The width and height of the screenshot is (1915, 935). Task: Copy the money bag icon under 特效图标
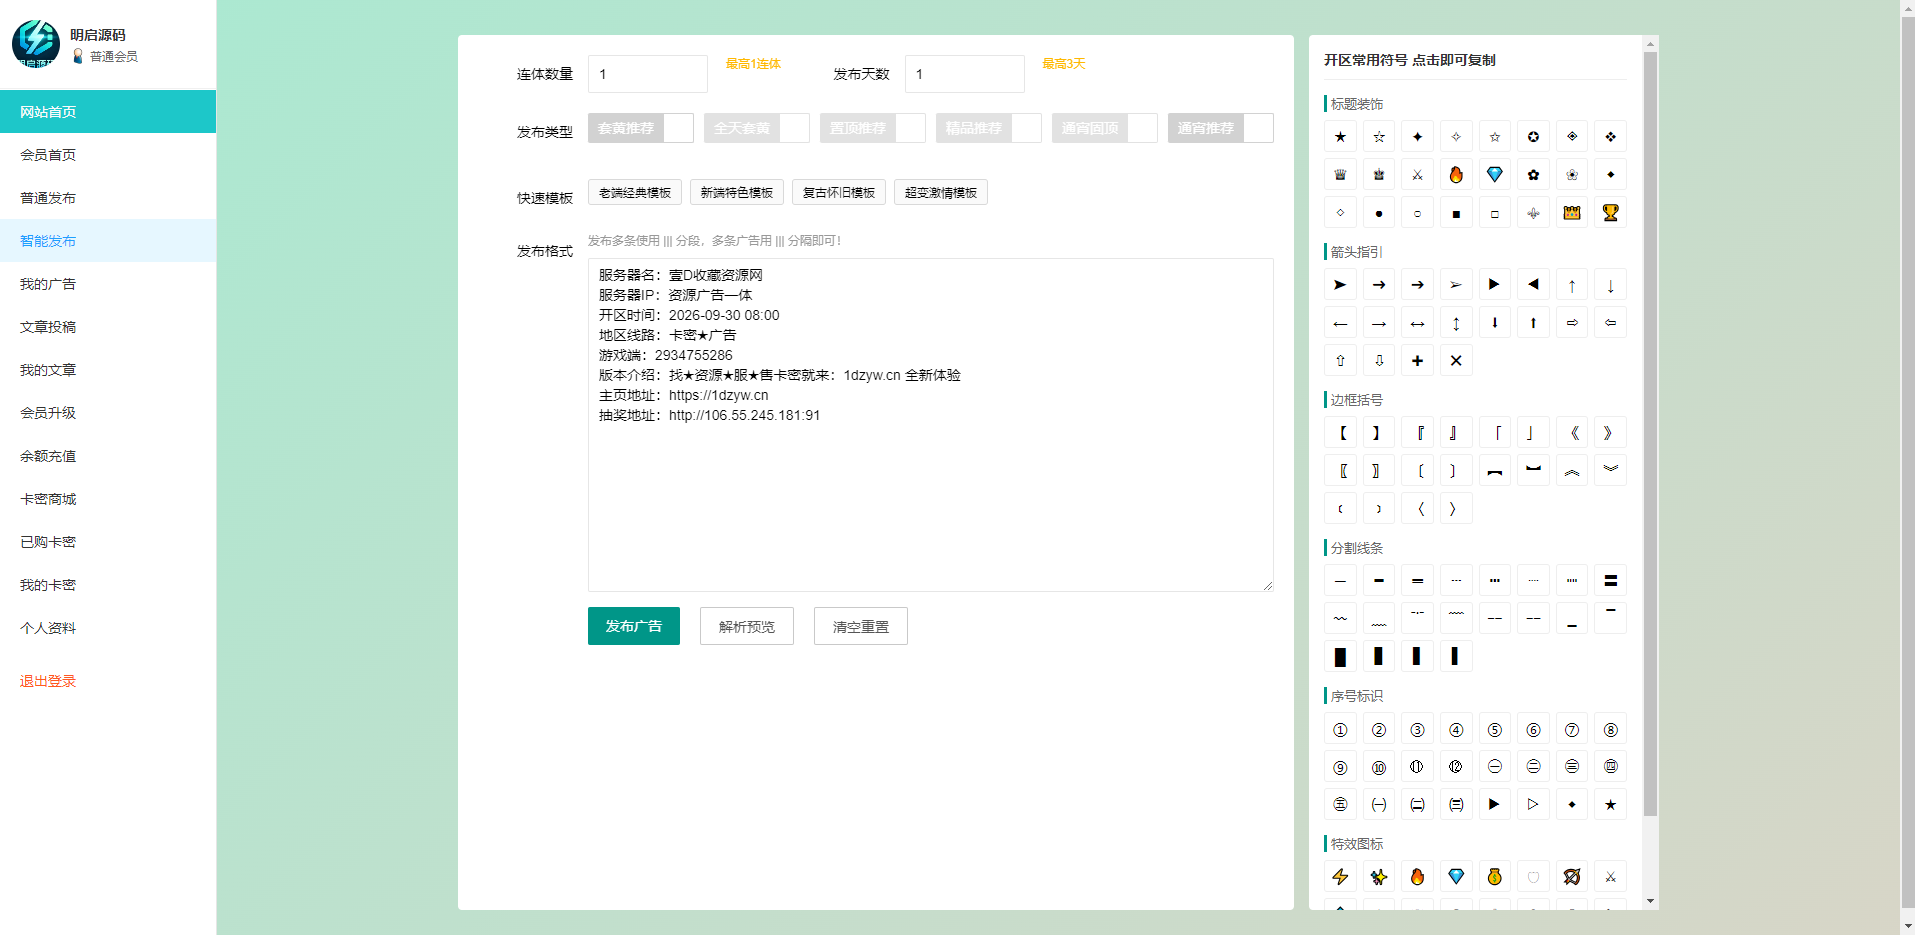pos(1495,876)
